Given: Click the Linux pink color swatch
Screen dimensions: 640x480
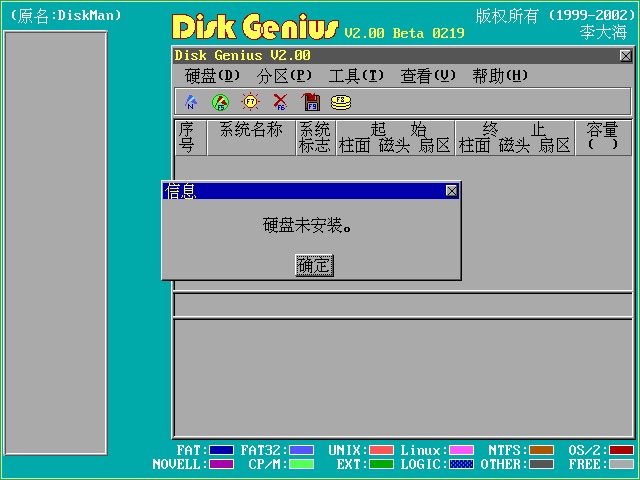Looking at the screenshot, I should 461,451.
